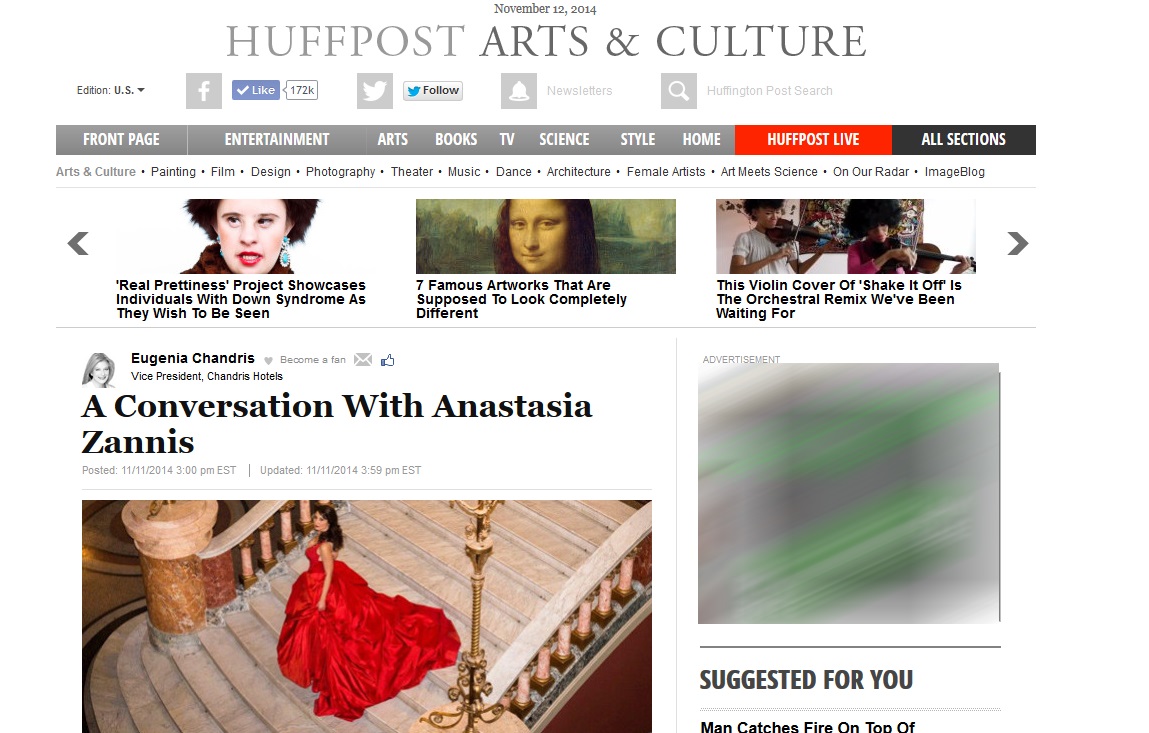This screenshot has width=1149, height=733.
Task: Open the ENTERTAINMENT navigation menu
Action: (277, 139)
